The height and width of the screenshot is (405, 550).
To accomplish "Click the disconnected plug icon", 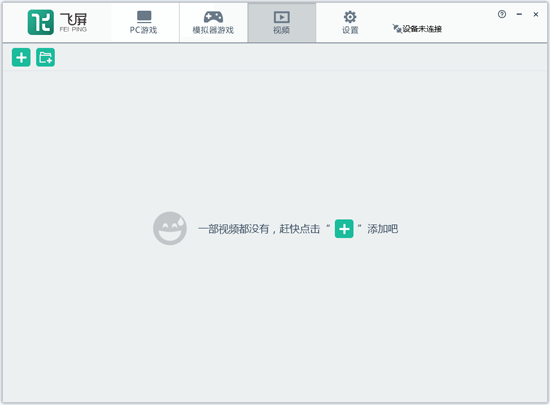I will 397,28.
